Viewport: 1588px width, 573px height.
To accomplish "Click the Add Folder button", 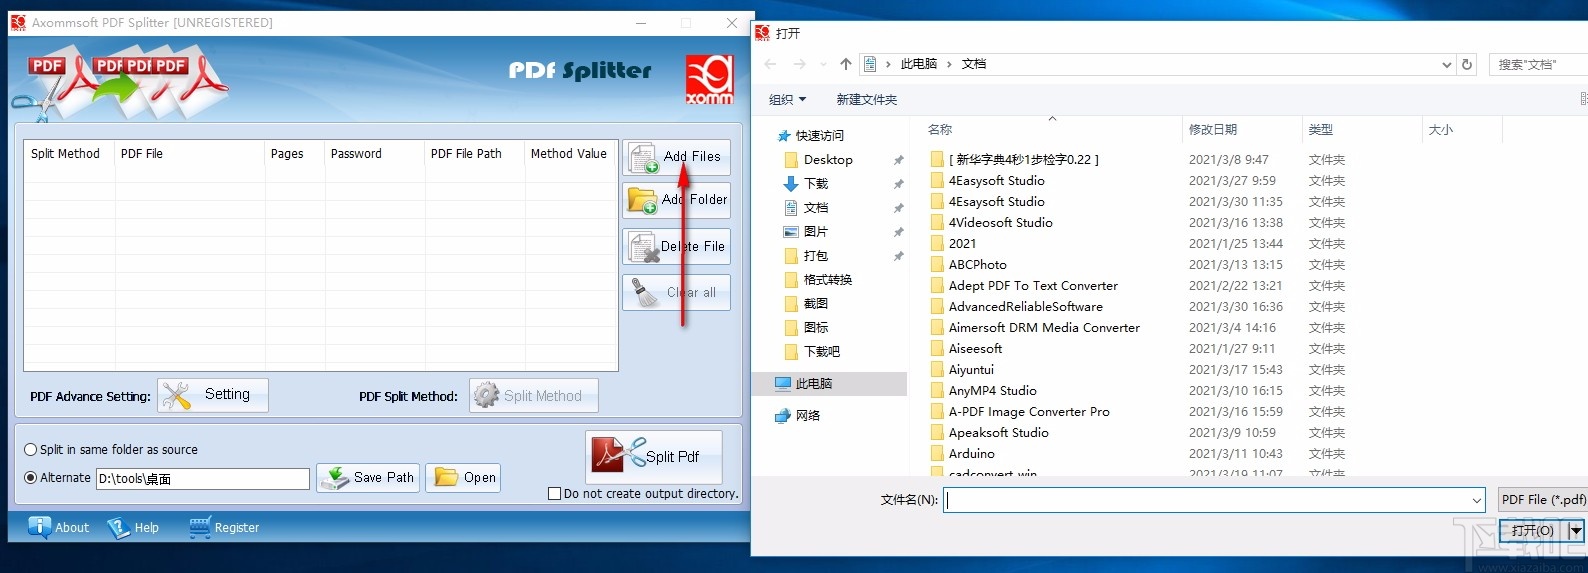I will point(677,200).
